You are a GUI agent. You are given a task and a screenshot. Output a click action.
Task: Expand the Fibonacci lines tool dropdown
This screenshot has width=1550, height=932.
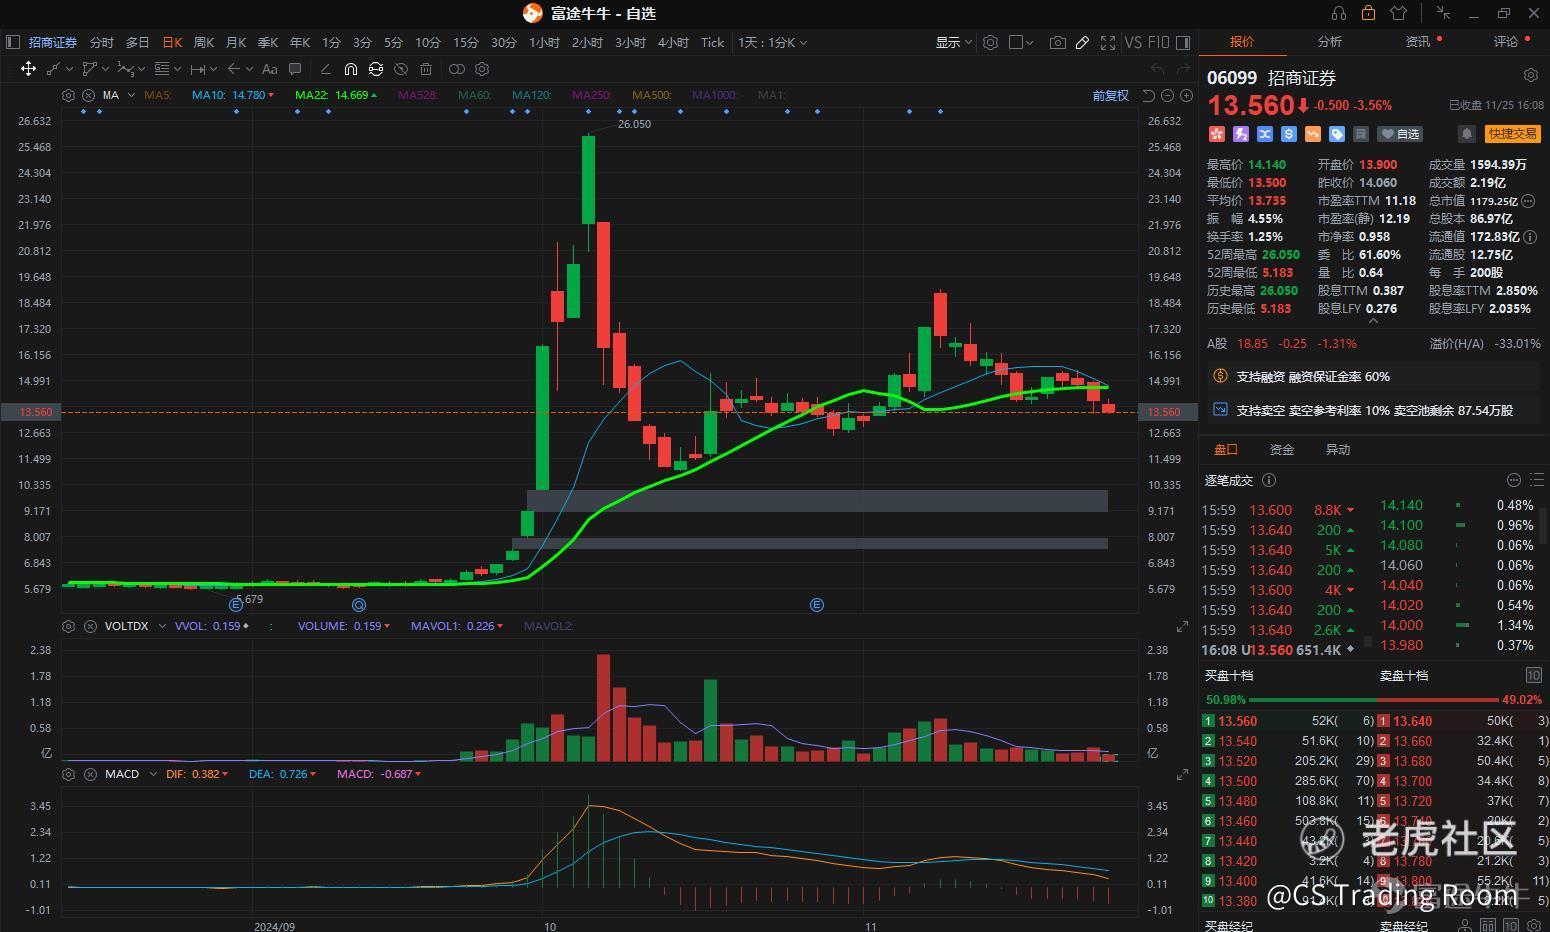pyautogui.click(x=177, y=69)
